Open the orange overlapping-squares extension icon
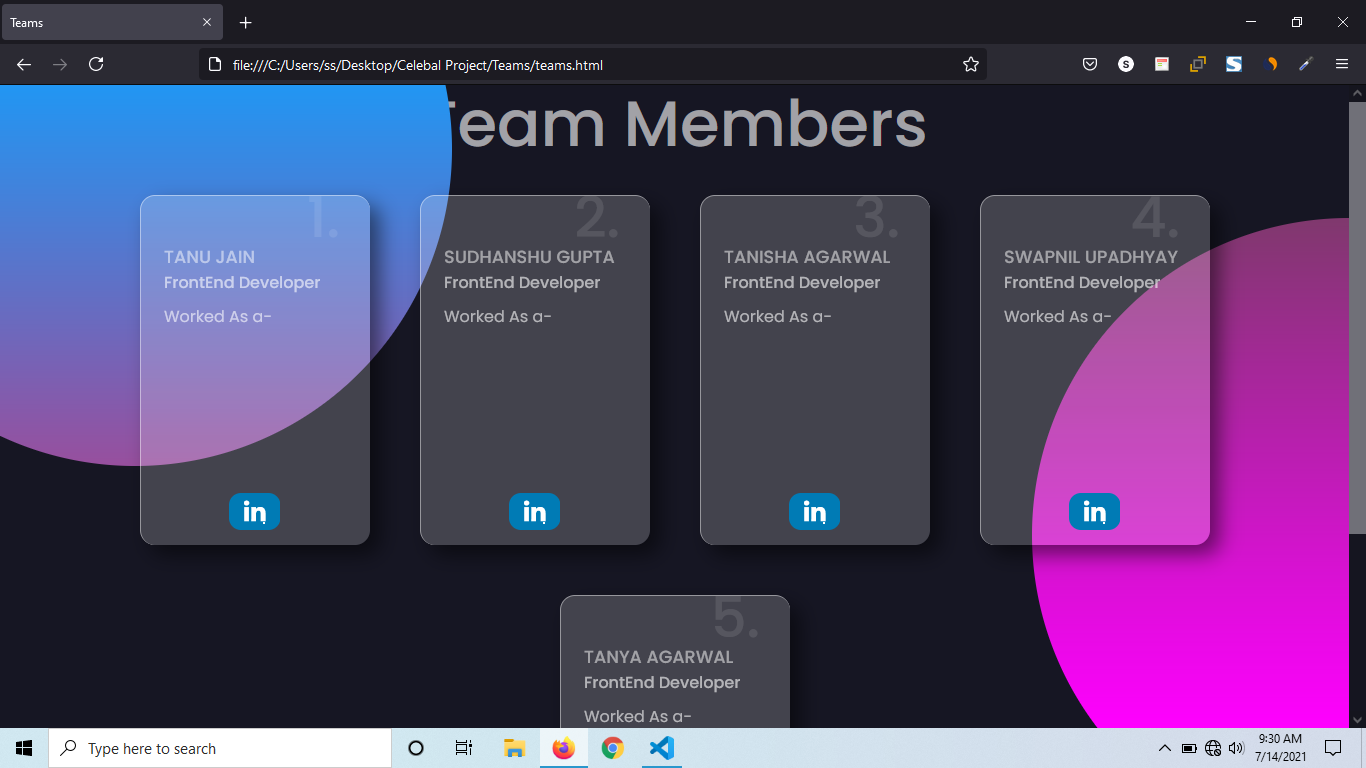Image resolution: width=1366 pixels, height=768 pixels. [1198, 64]
